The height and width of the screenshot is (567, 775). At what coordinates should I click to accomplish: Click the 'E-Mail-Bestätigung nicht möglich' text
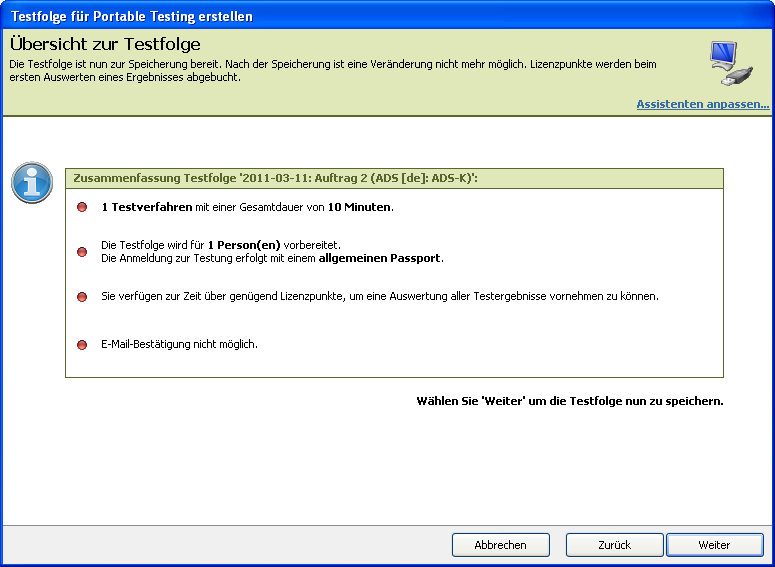[x=180, y=345]
